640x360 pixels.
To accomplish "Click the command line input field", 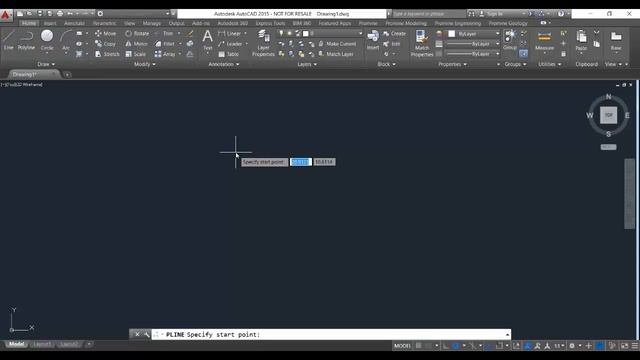I will coord(331,334).
